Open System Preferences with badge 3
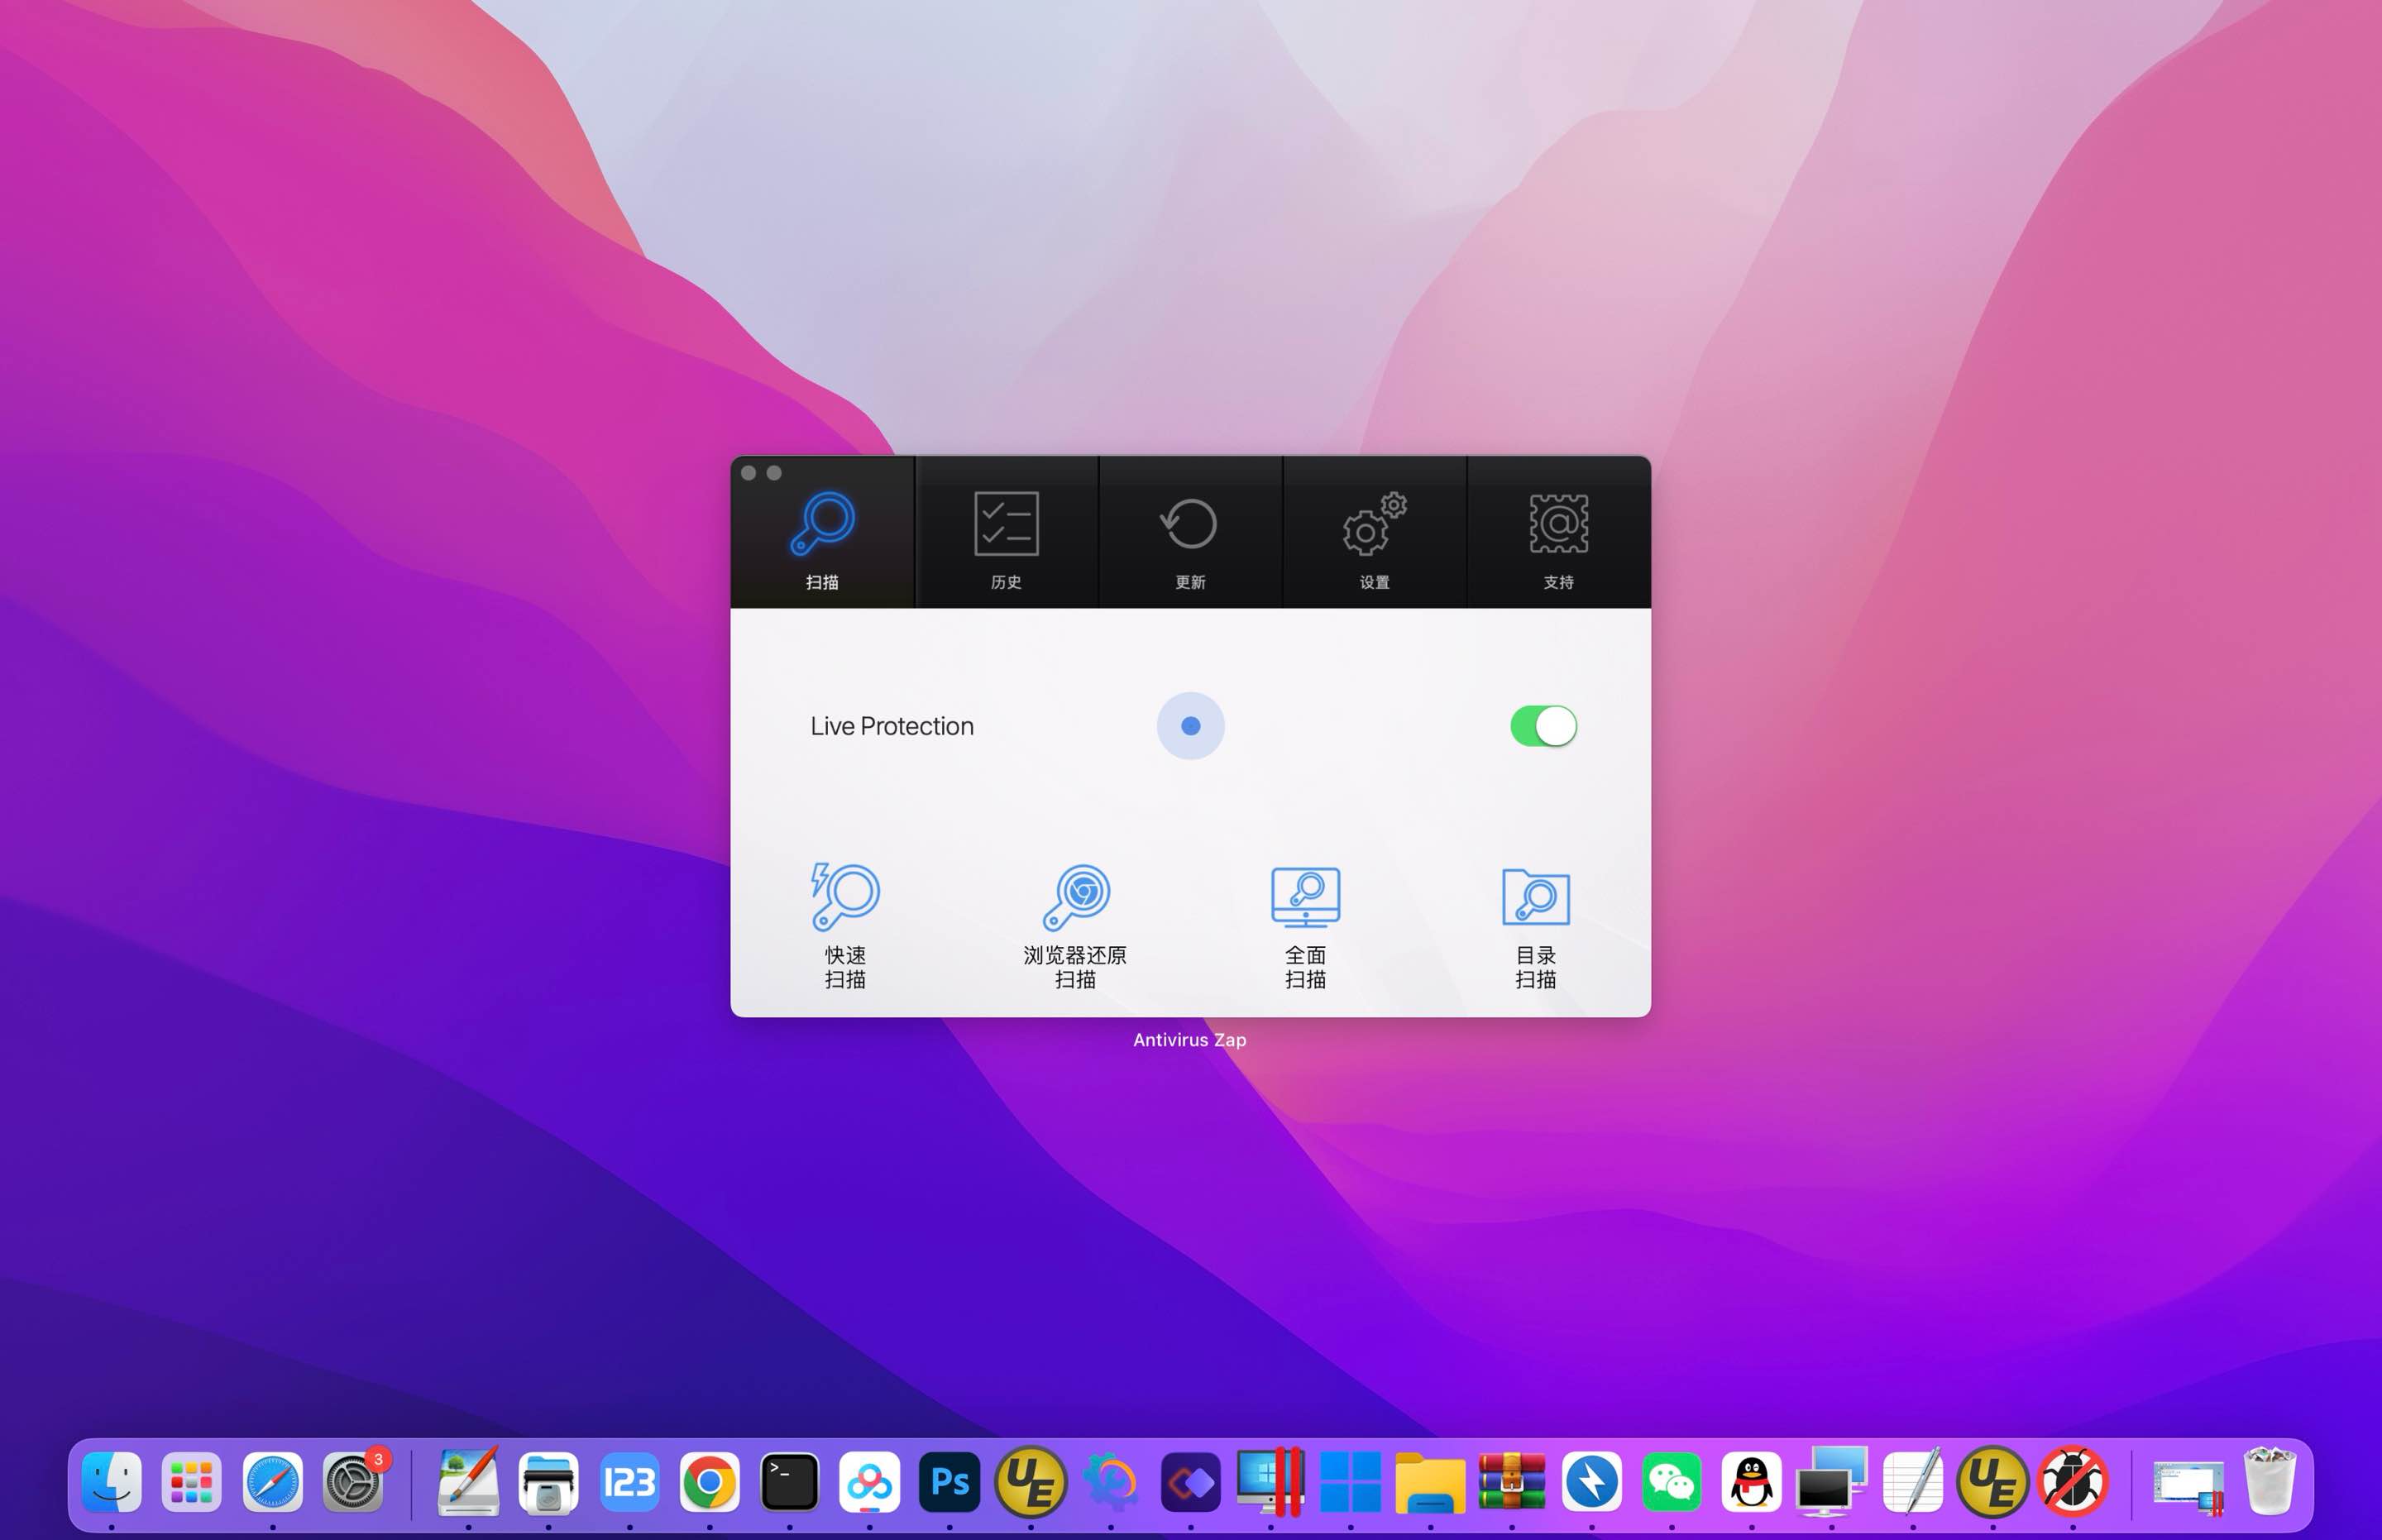2382x1540 pixels. click(x=353, y=1481)
